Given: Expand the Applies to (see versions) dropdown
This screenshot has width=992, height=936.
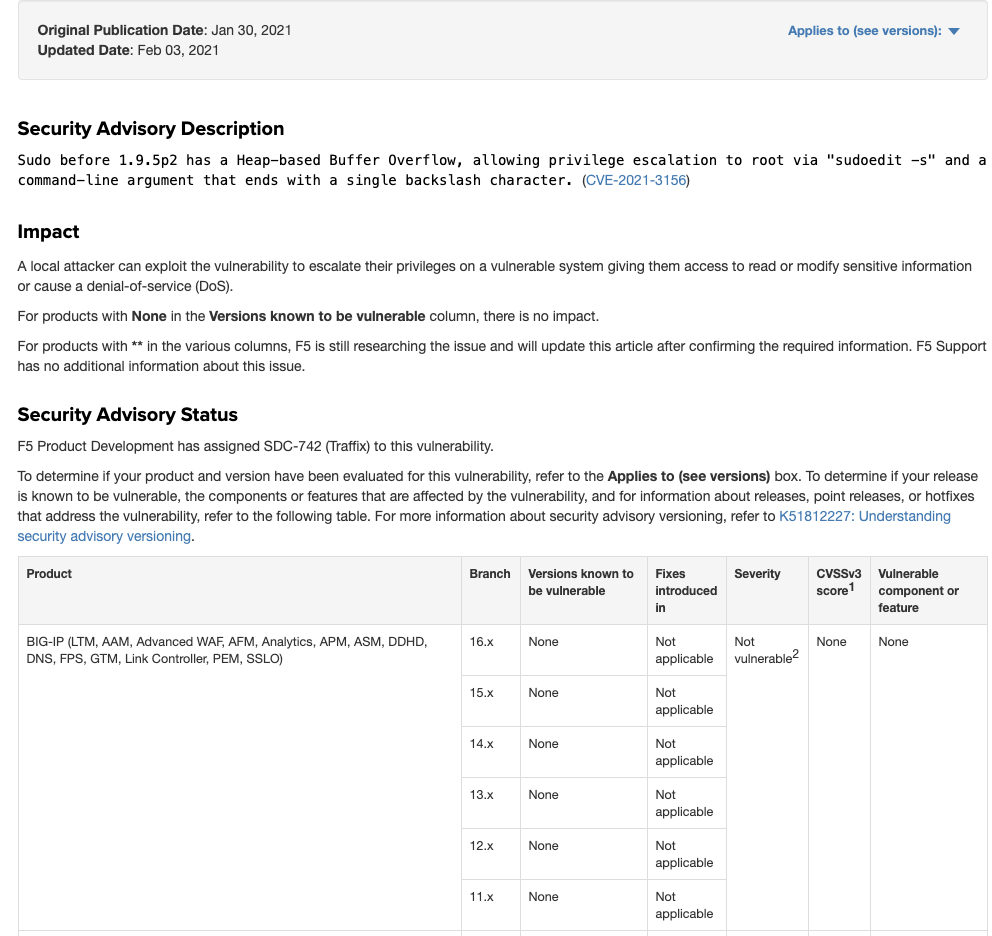Looking at the screenshot, I should (x=873, y=30).
